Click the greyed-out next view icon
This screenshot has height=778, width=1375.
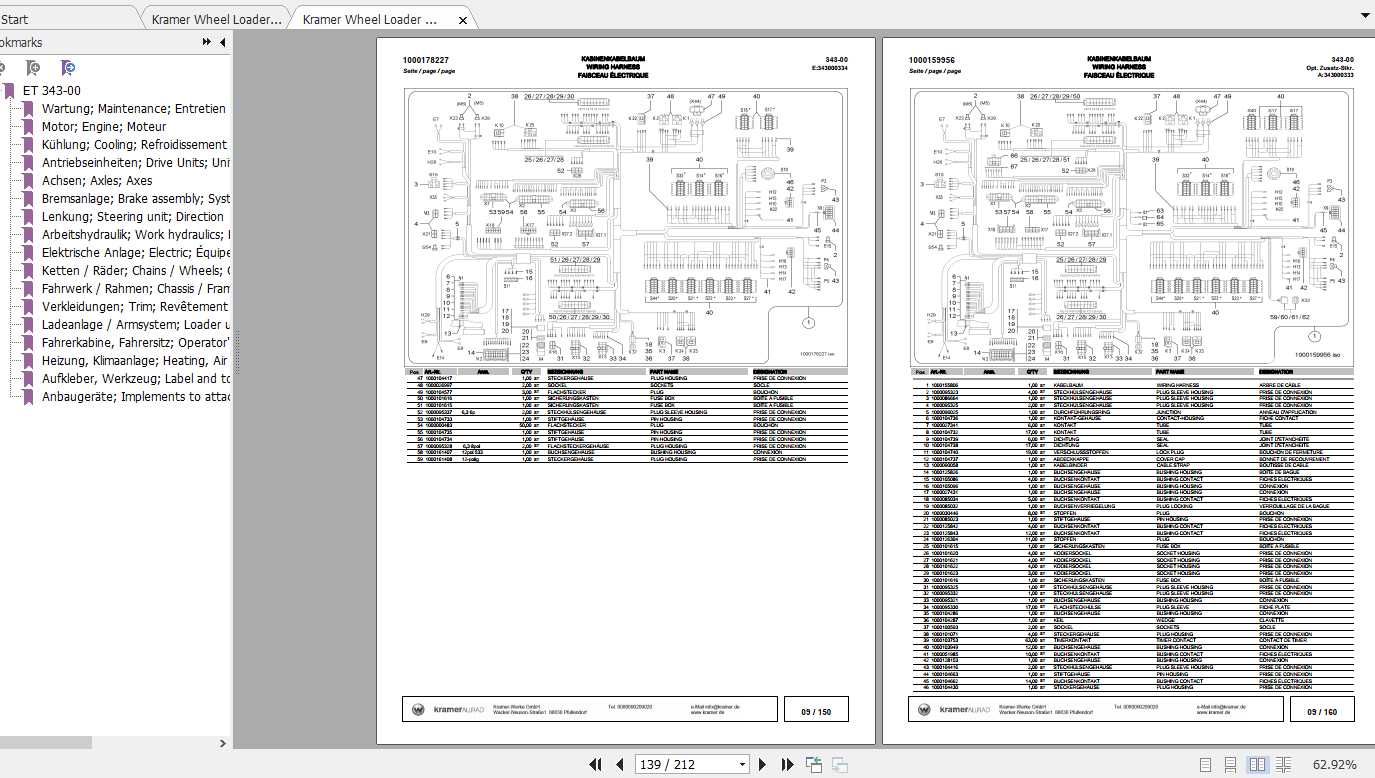point(839,765)
